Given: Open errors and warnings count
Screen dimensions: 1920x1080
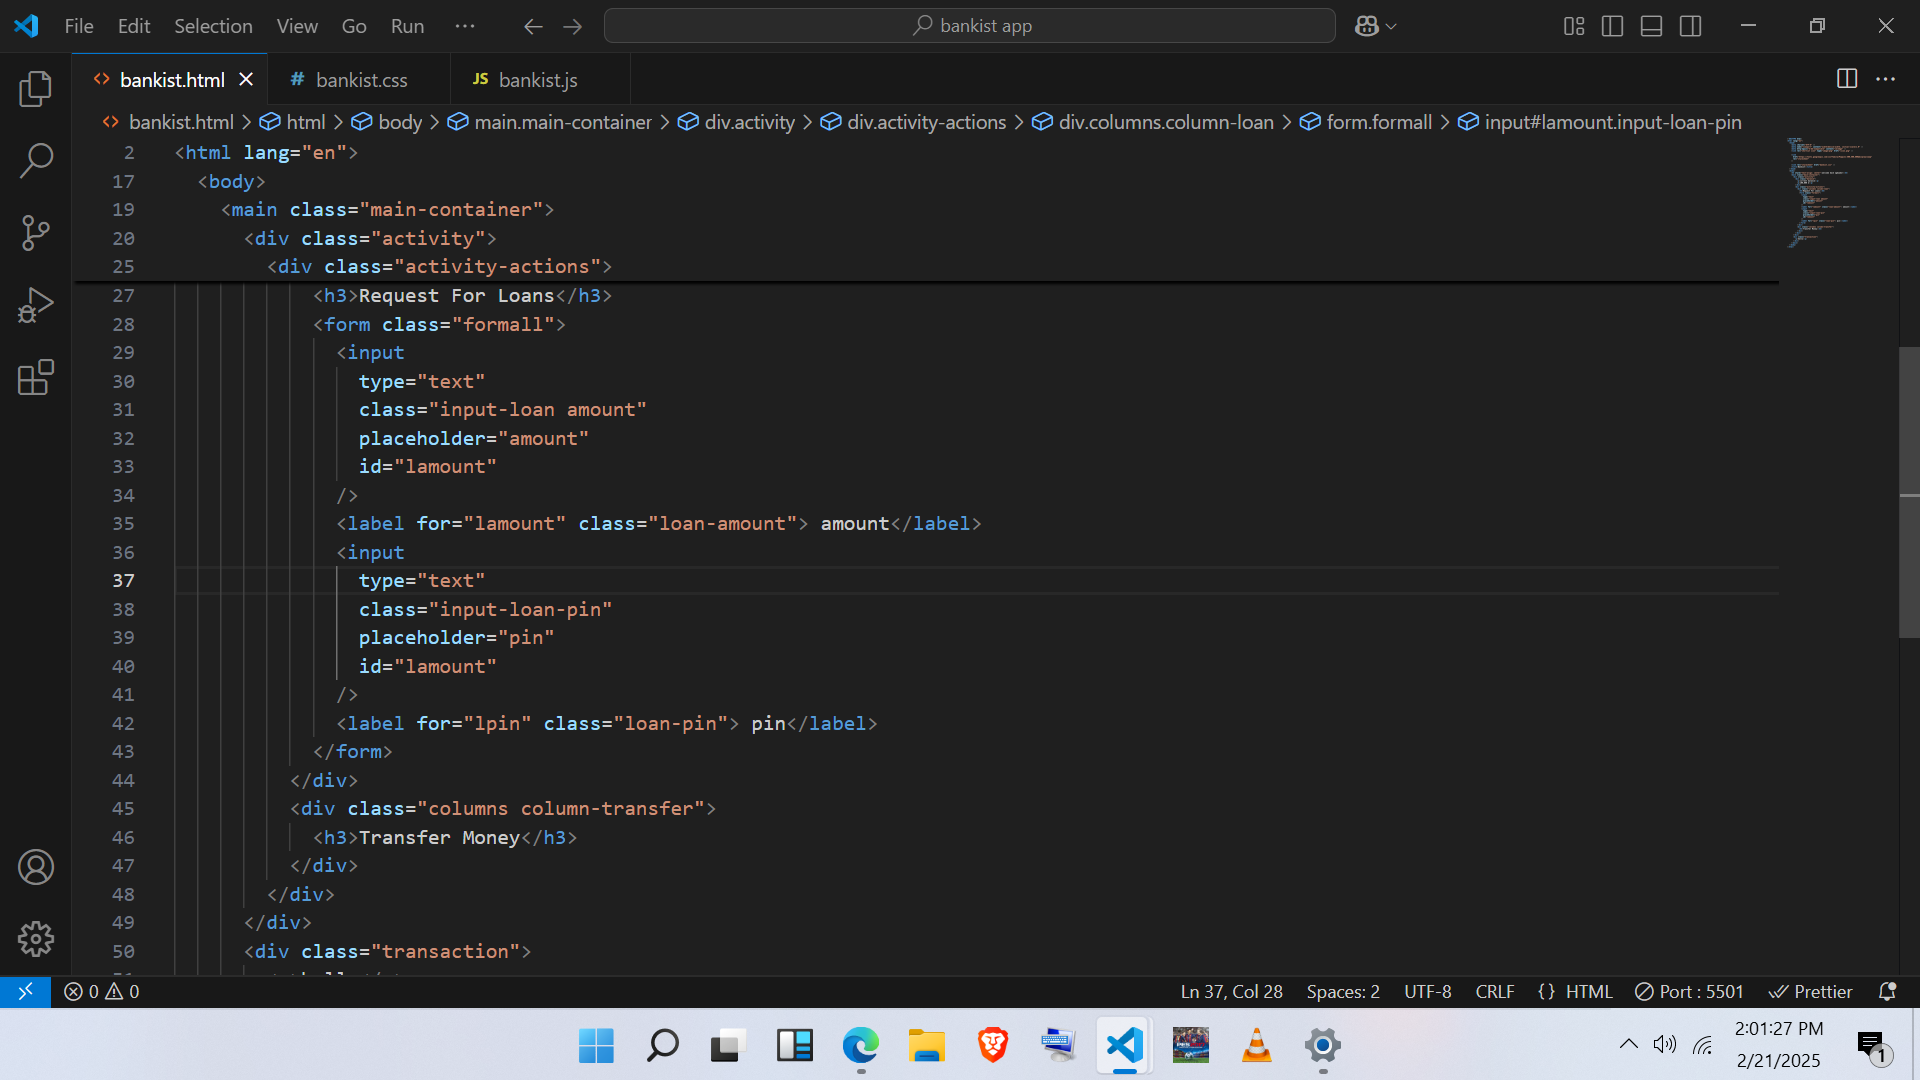Looking at the screenshot, I should (x=102, y=991).
